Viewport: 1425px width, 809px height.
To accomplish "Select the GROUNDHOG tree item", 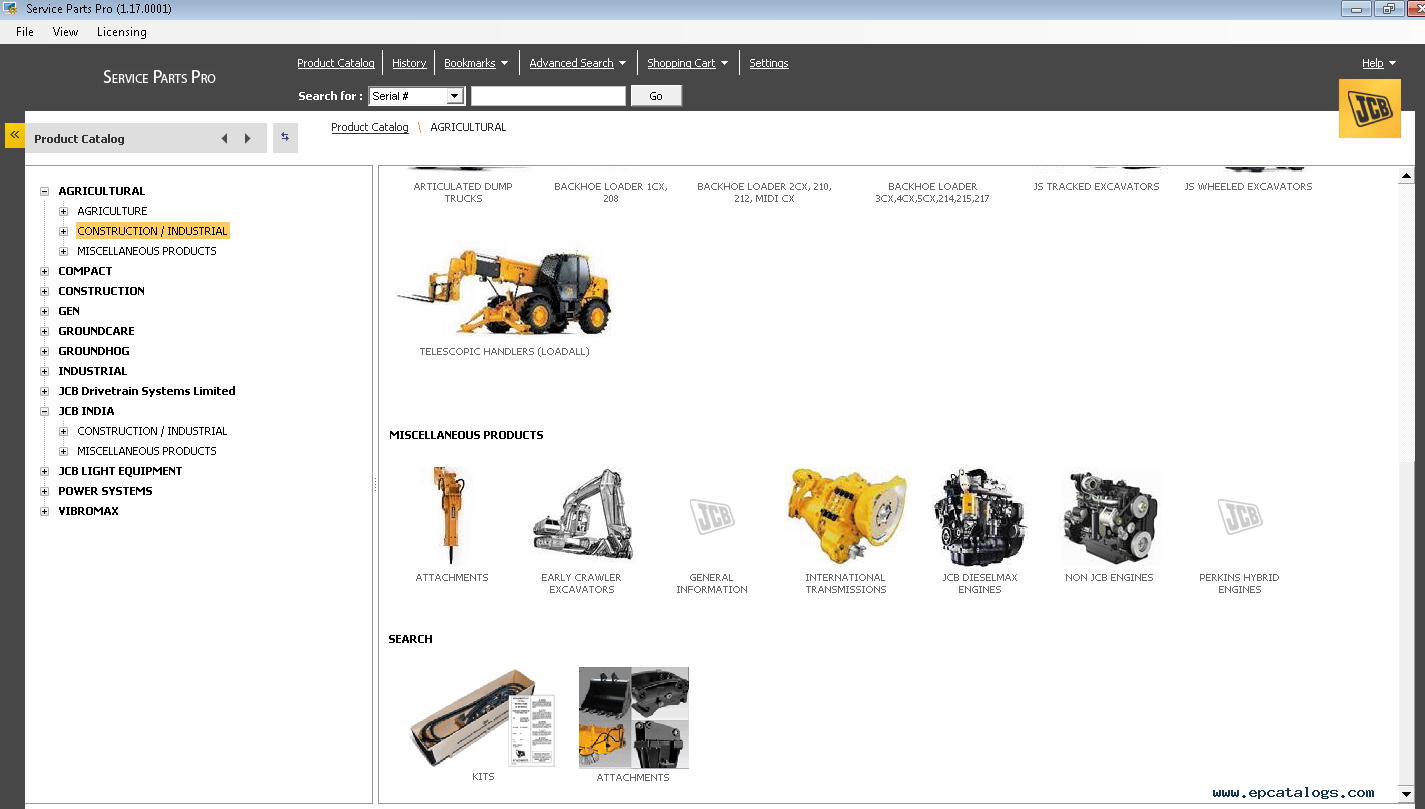I will click(94, 351).
